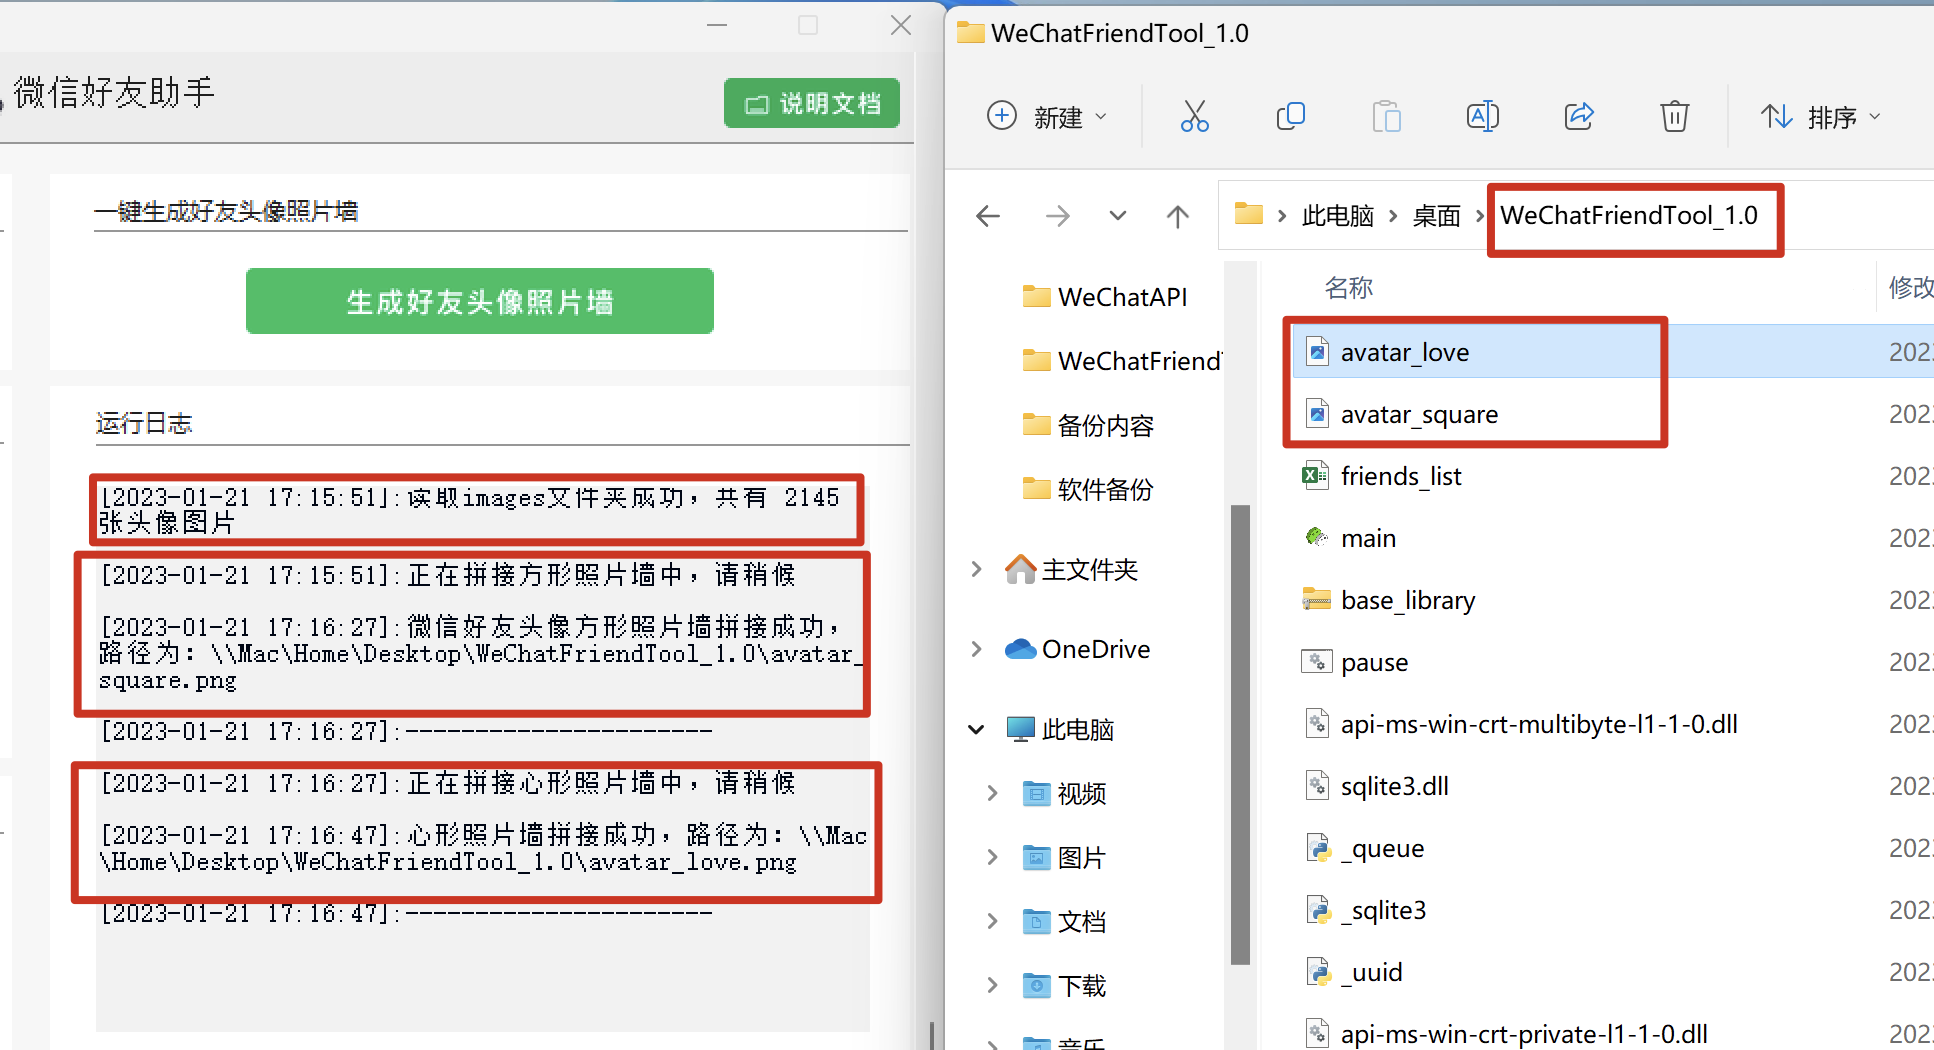
Task: Click the navigation pane vertical scrollbar
Action: click(x=1240, y=735)
